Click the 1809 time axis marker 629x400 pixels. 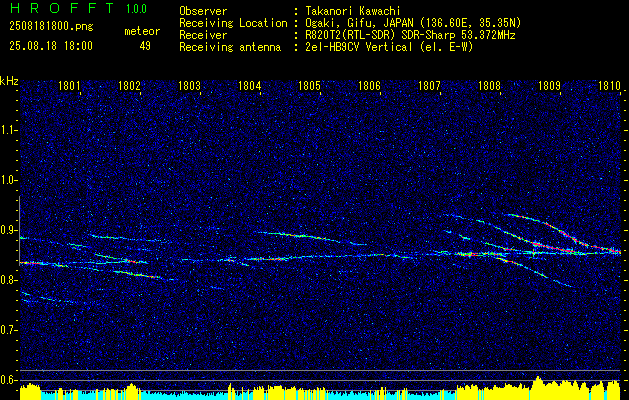549,85
